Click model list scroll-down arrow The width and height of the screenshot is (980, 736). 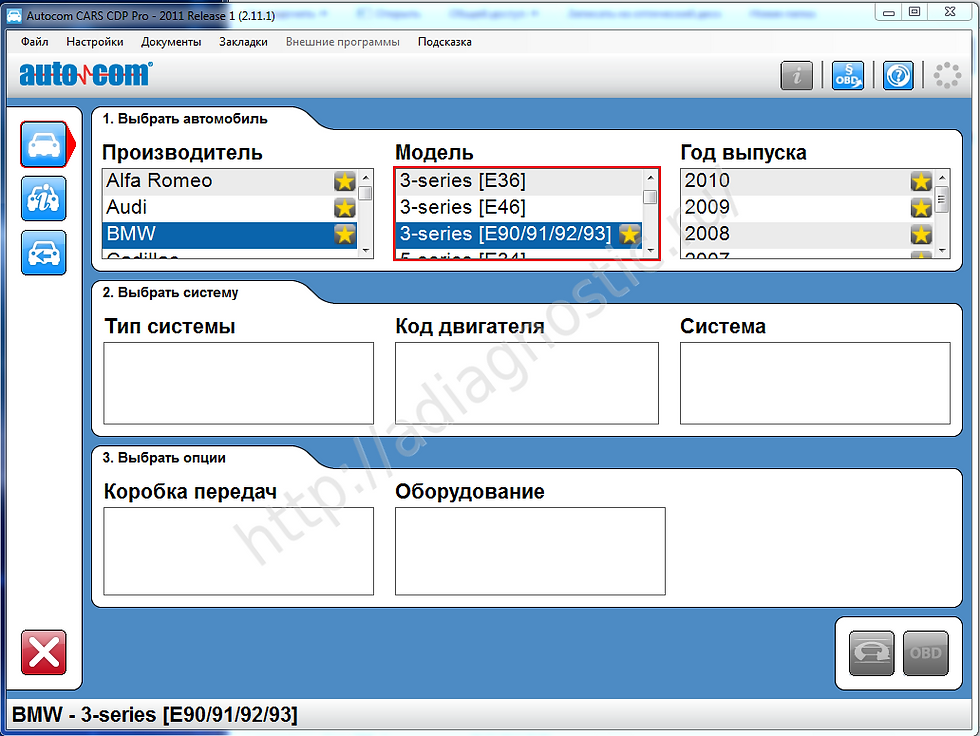651,251
